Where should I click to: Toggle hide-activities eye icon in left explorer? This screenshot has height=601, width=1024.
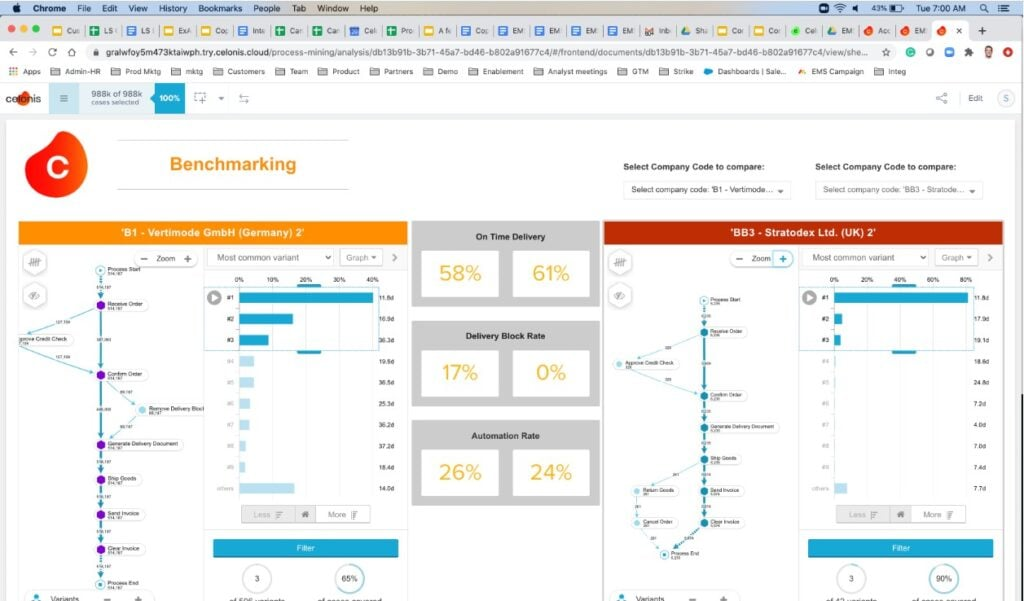point(35,296)
